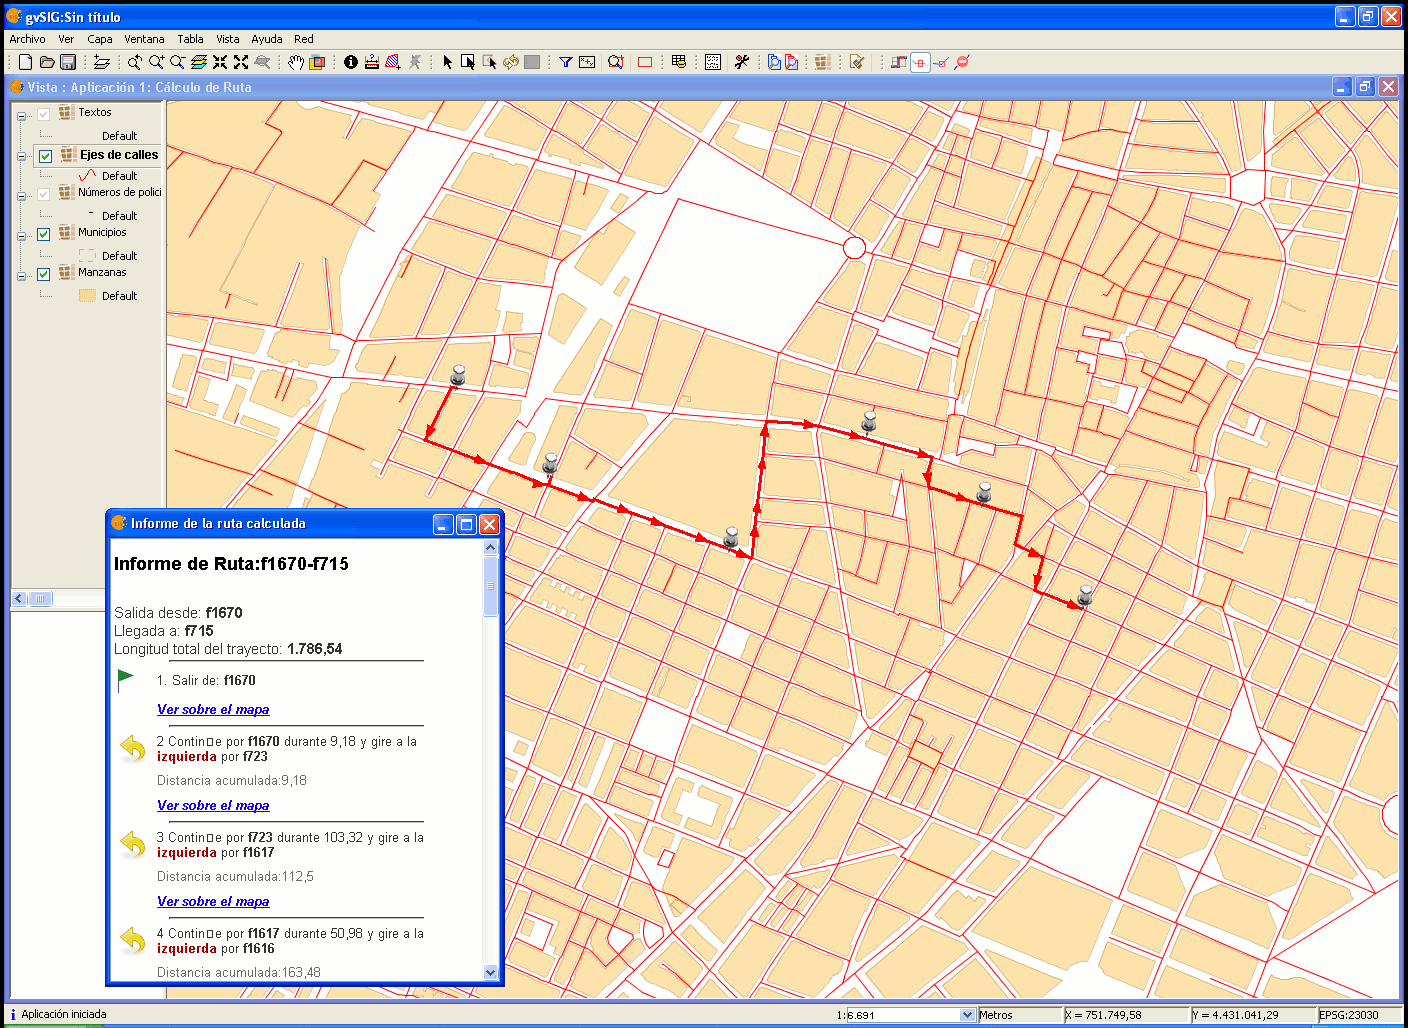This screenshot has height=1028, width=1408.
Task: Toggle the Números de policía layer checkbox
Action: pos(43,194)
